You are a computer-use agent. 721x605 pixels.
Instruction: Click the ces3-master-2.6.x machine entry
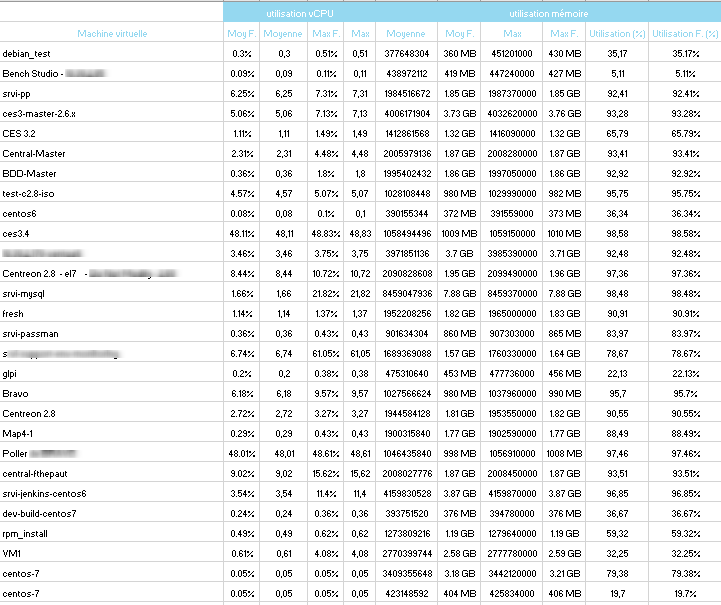click(x=39, y=113)
